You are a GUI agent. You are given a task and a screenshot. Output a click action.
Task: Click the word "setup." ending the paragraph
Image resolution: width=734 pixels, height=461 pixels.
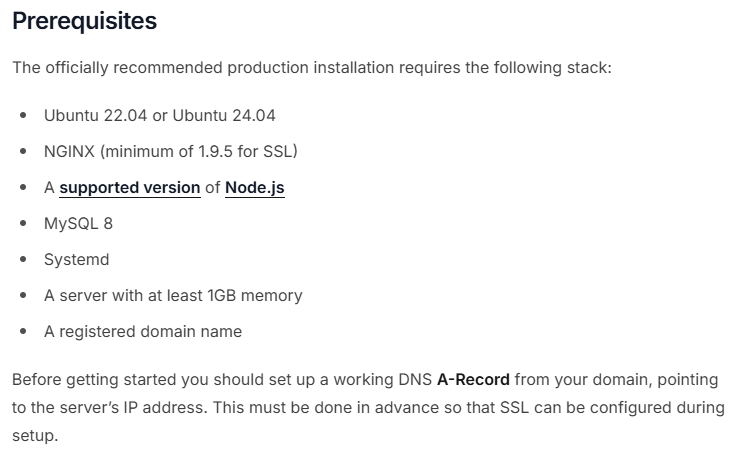pyautogui.click(x=35, y=437)
